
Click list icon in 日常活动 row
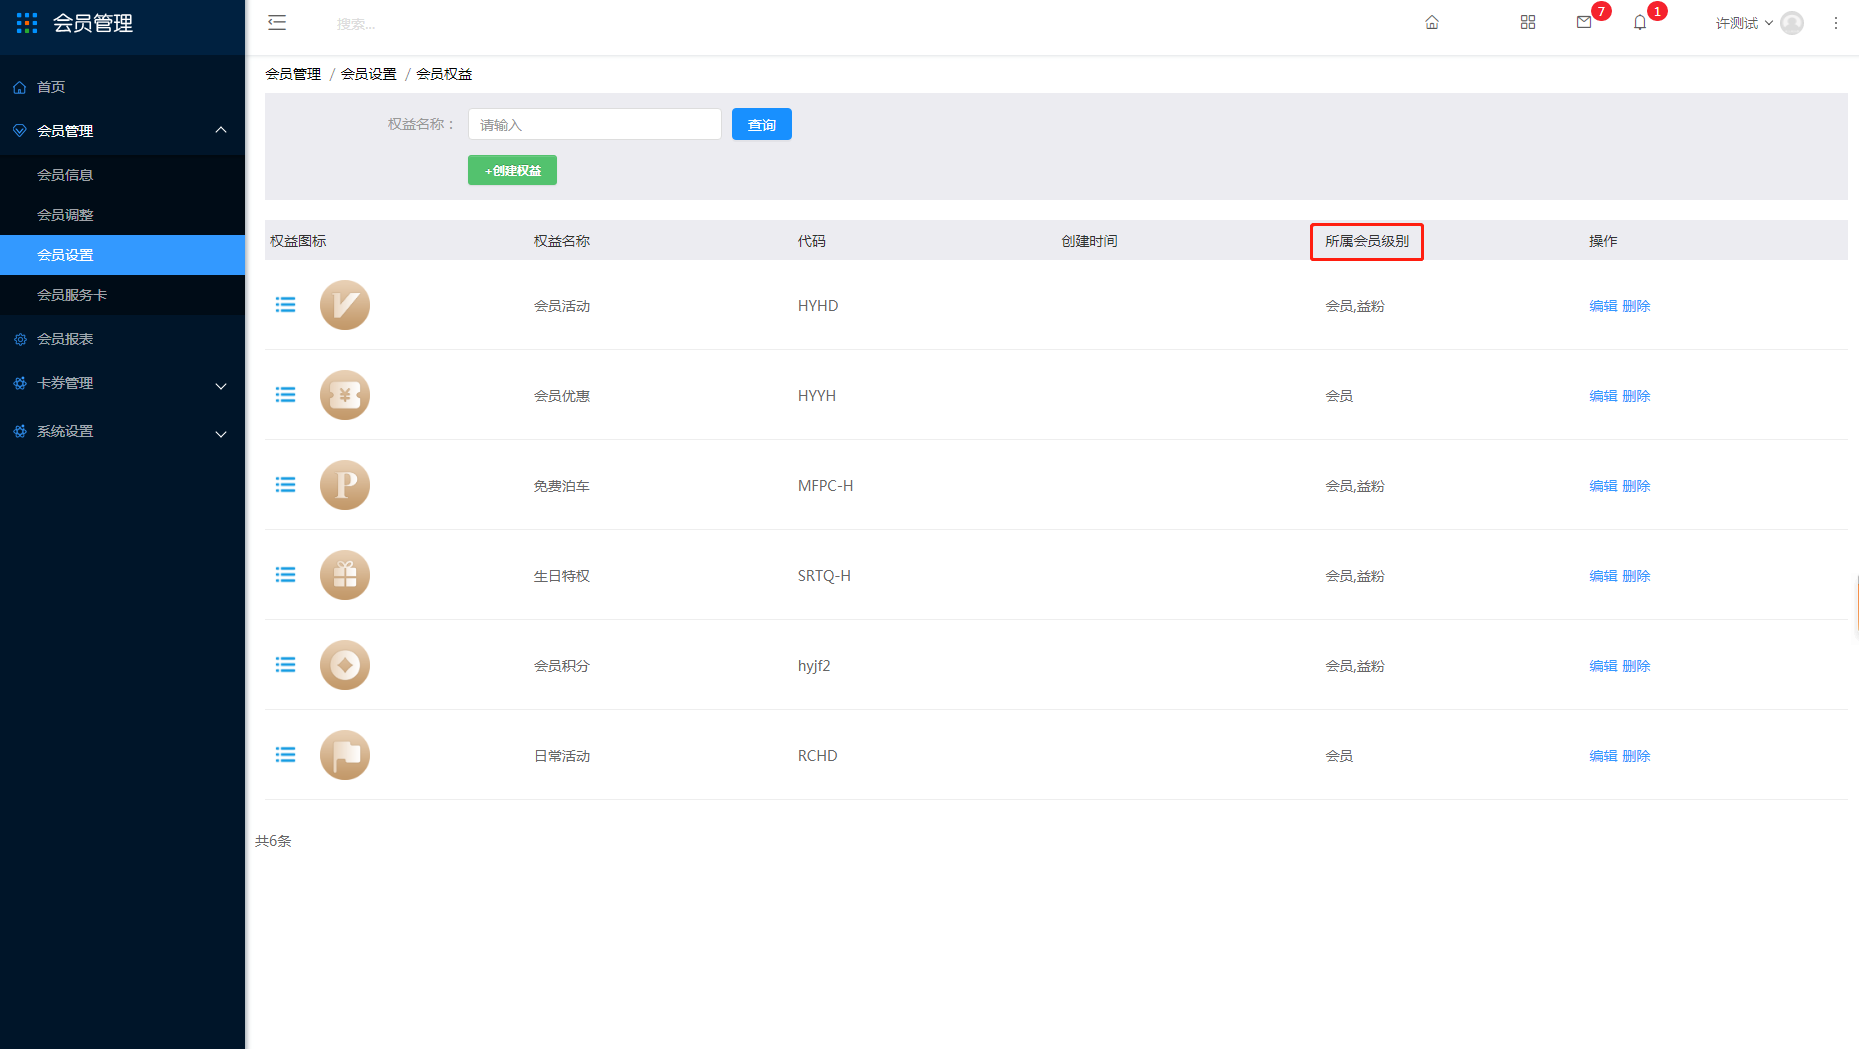pyautogui.click(x=286, y=755)
